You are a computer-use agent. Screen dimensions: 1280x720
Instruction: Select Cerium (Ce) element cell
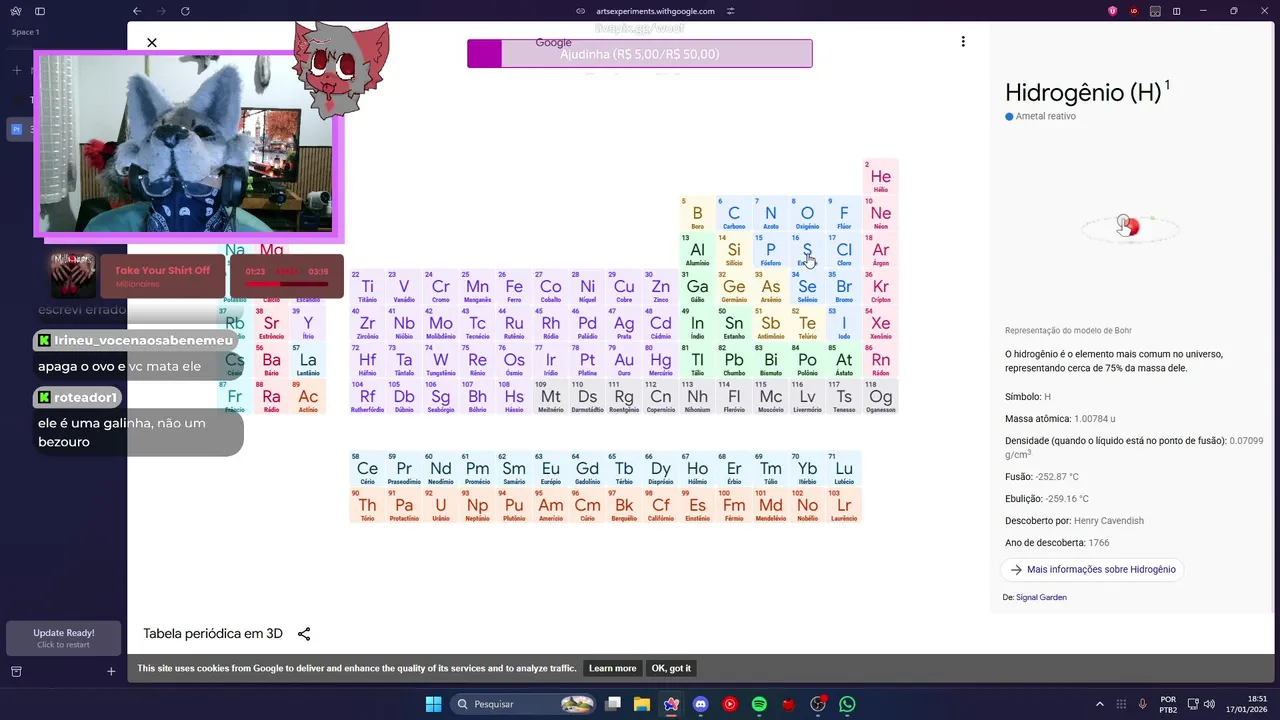(x=367, y=469)
